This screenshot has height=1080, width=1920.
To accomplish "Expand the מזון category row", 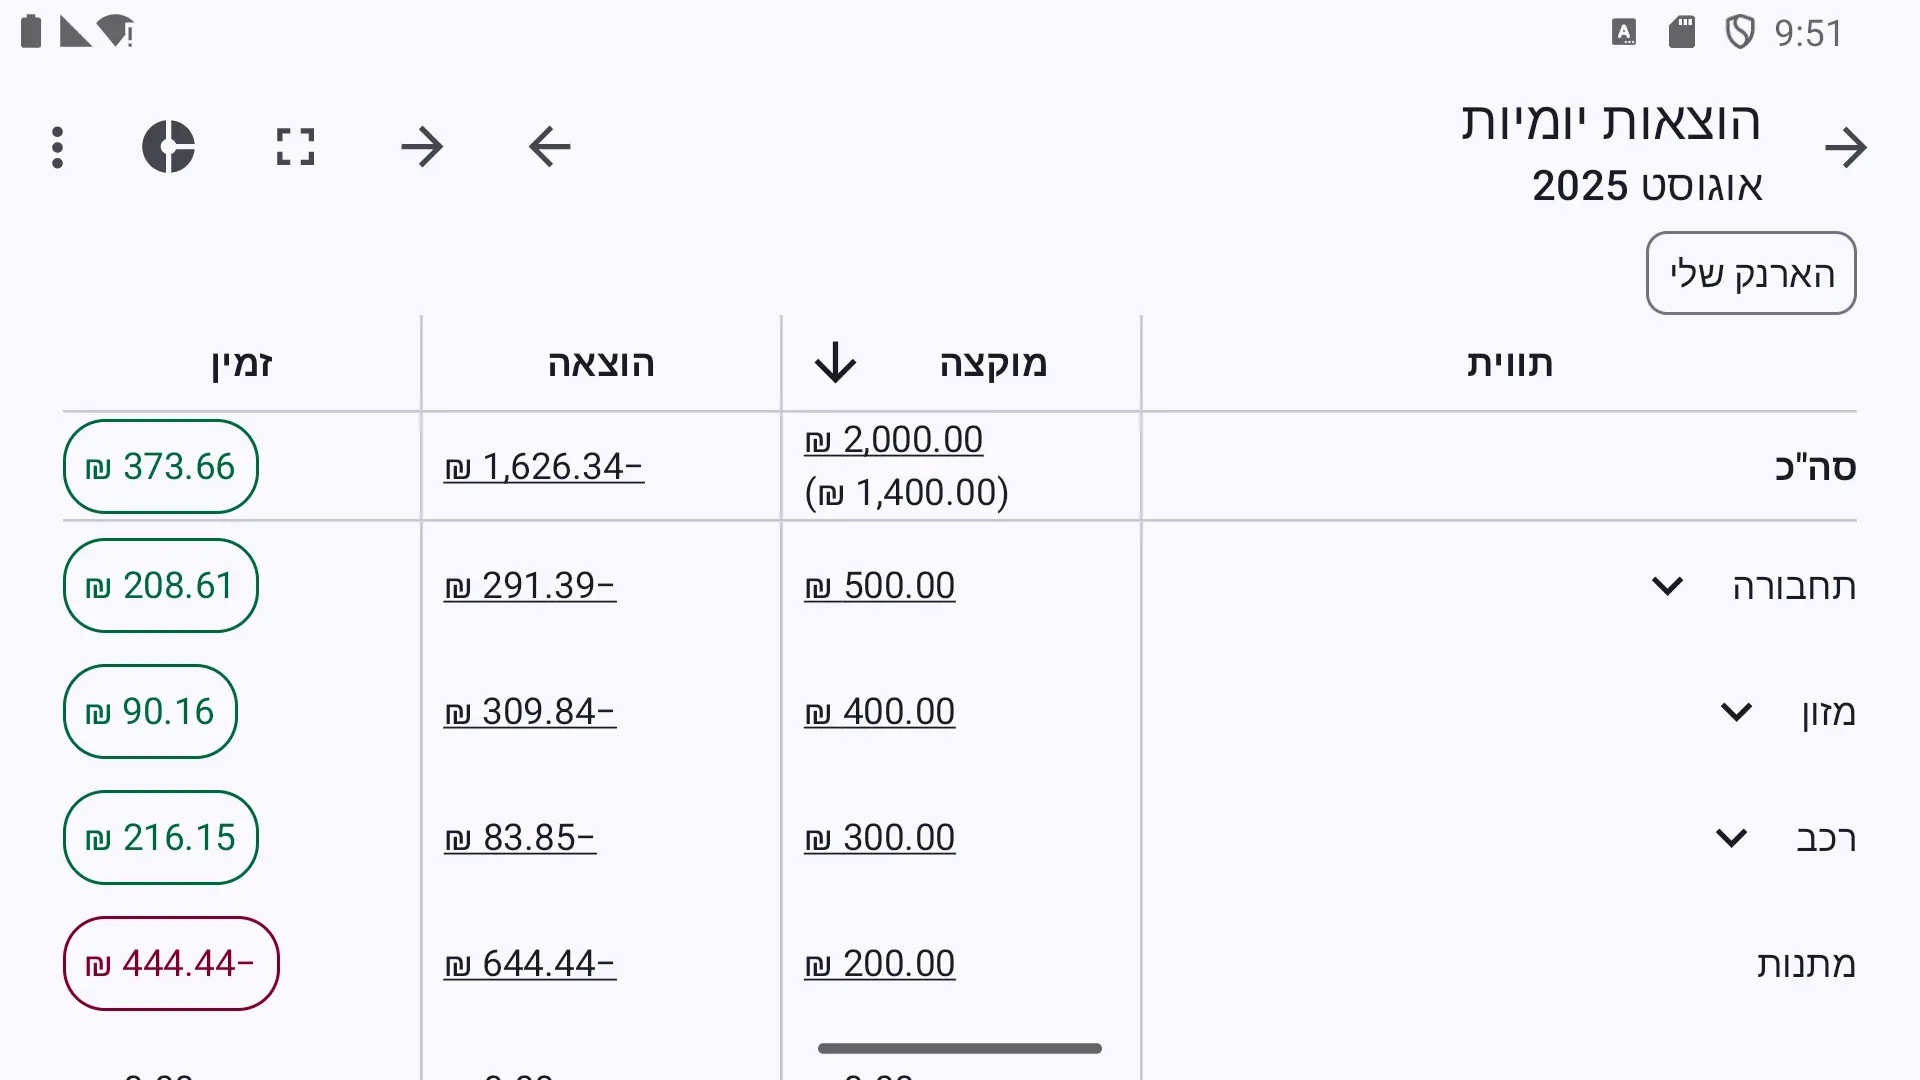I will tap(1736, 712).
